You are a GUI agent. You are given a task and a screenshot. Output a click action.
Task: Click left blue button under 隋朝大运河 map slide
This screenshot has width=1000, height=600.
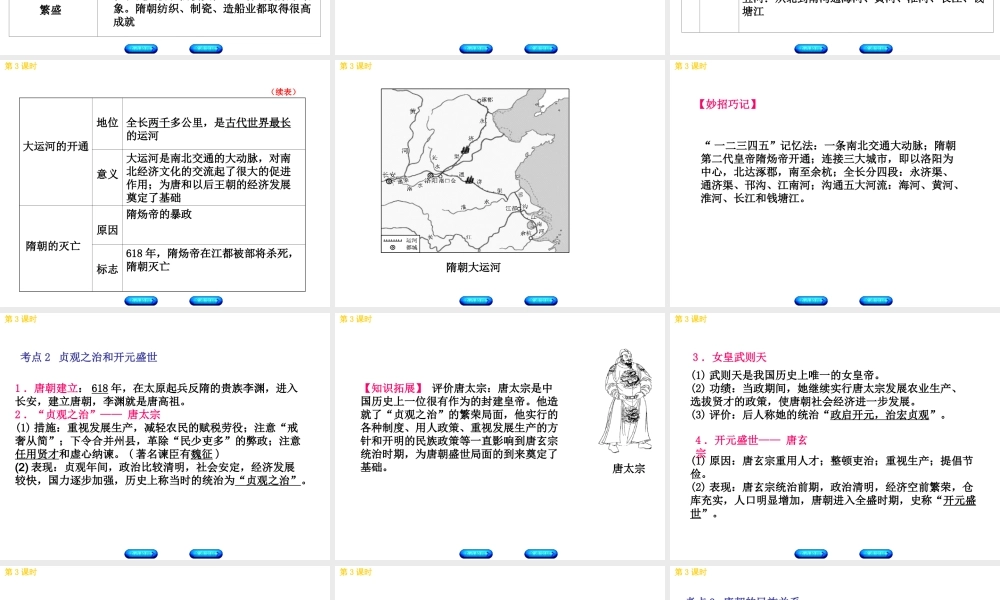coord(476,301)
